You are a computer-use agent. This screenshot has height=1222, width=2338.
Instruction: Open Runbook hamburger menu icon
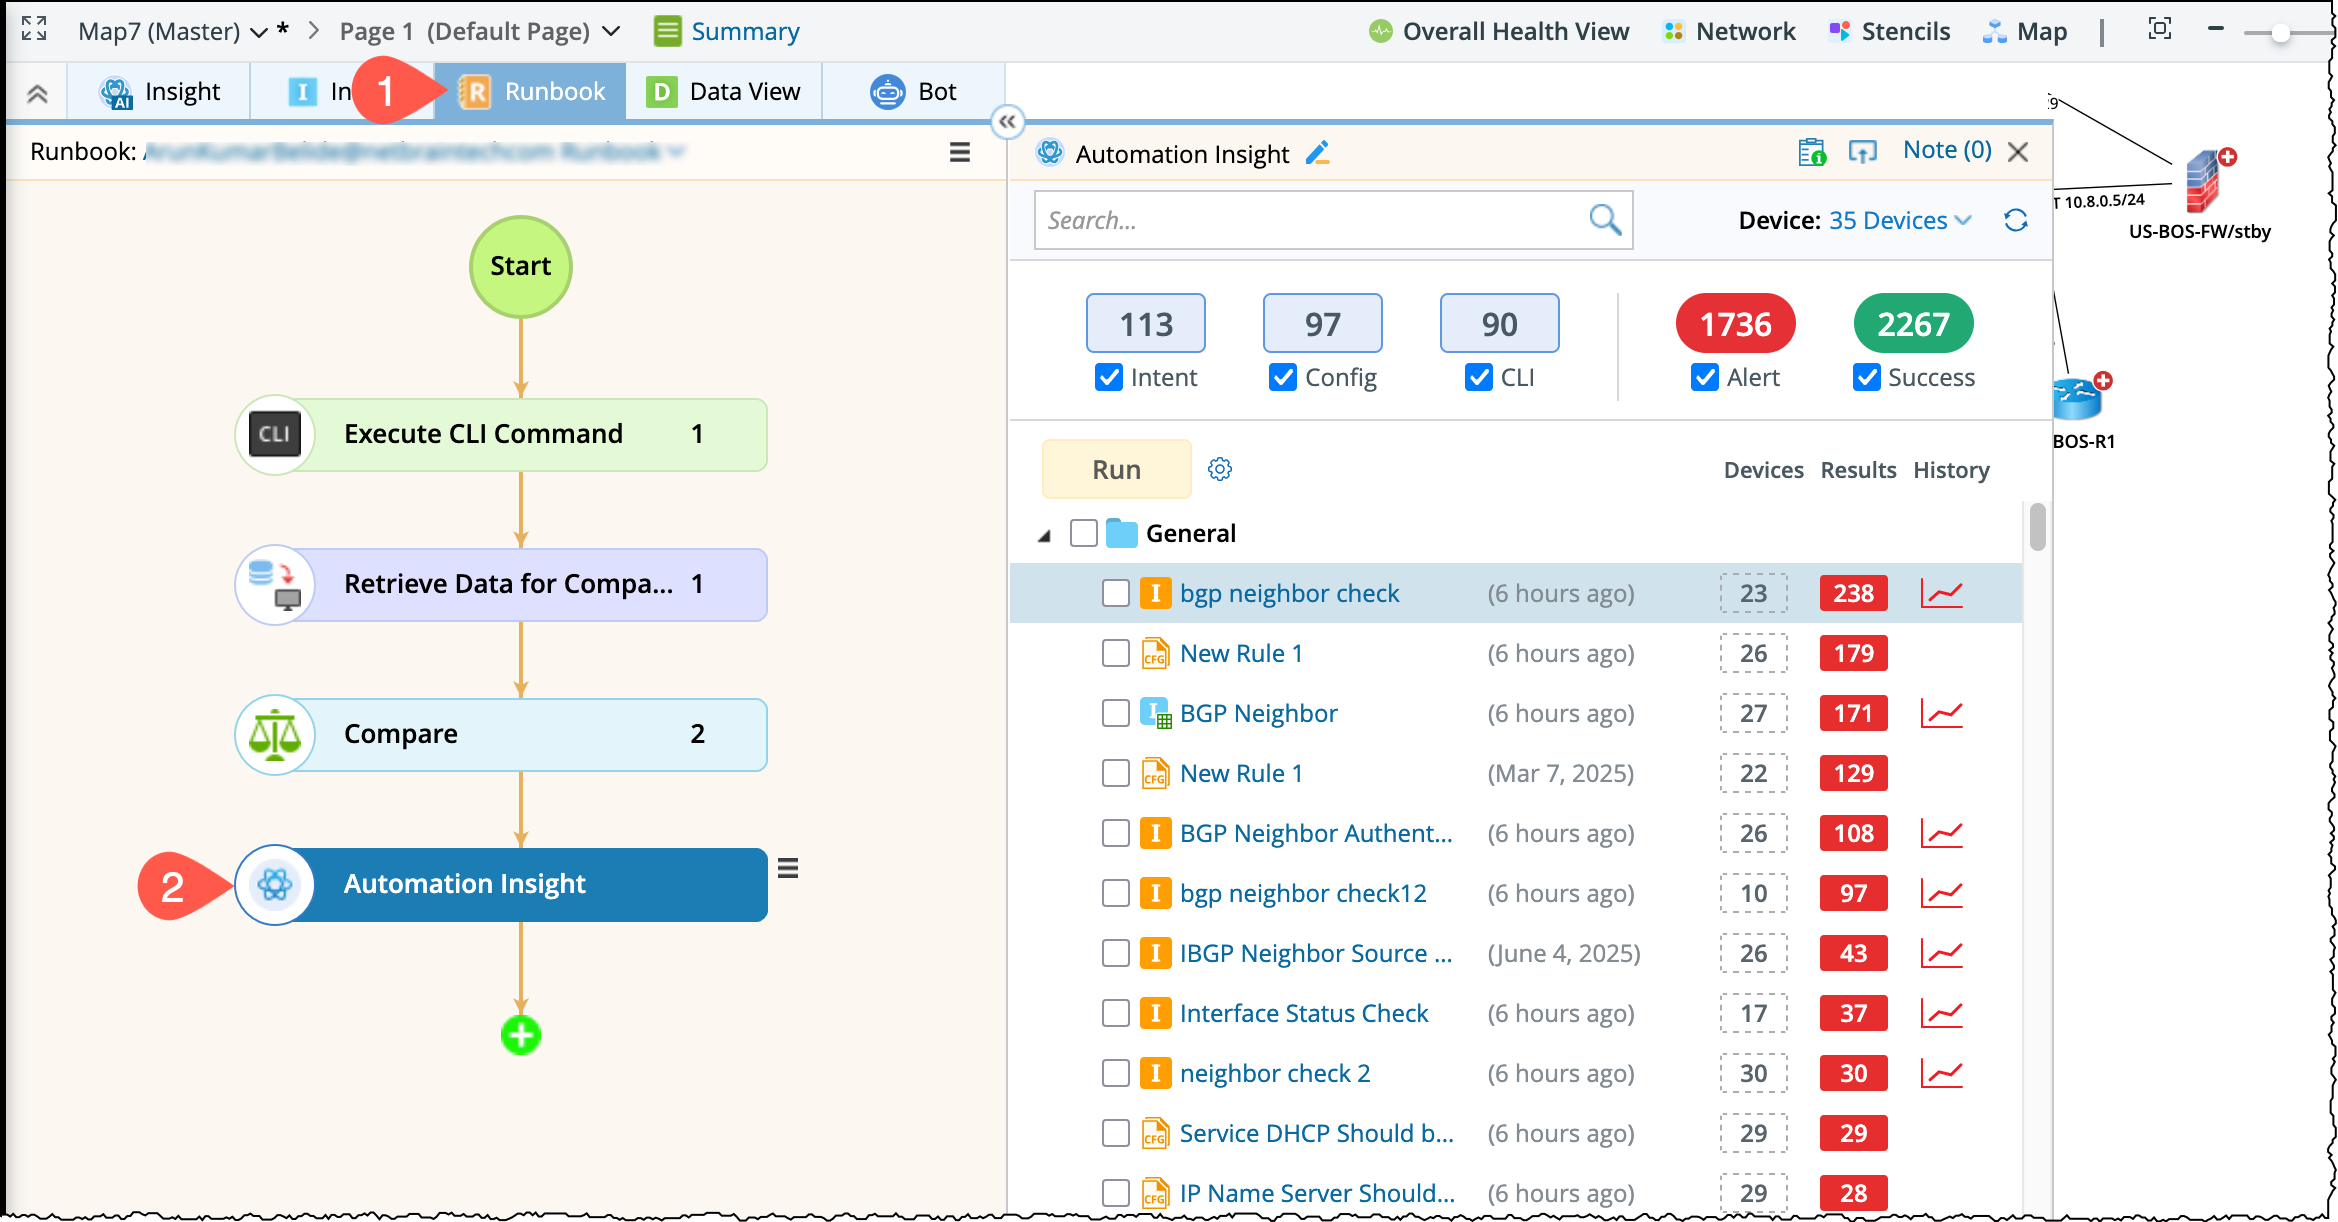point(959,152)
